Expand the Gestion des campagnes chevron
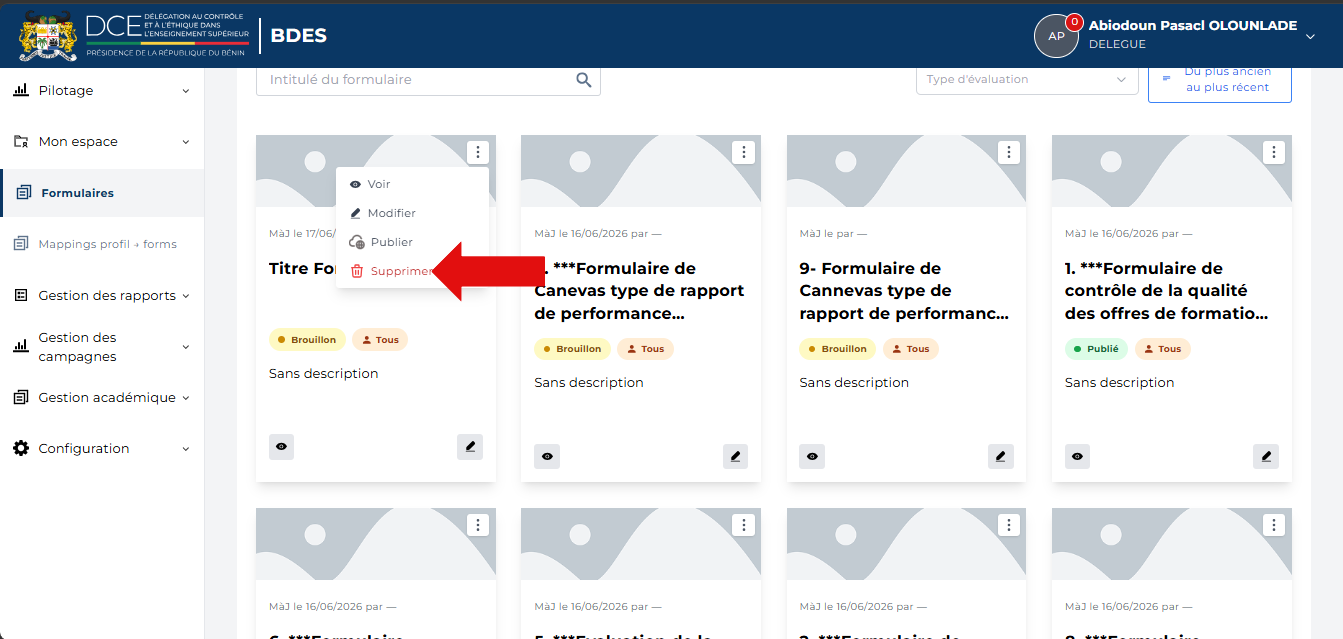This screenshot has width=1343, height=639. (185, 347)
